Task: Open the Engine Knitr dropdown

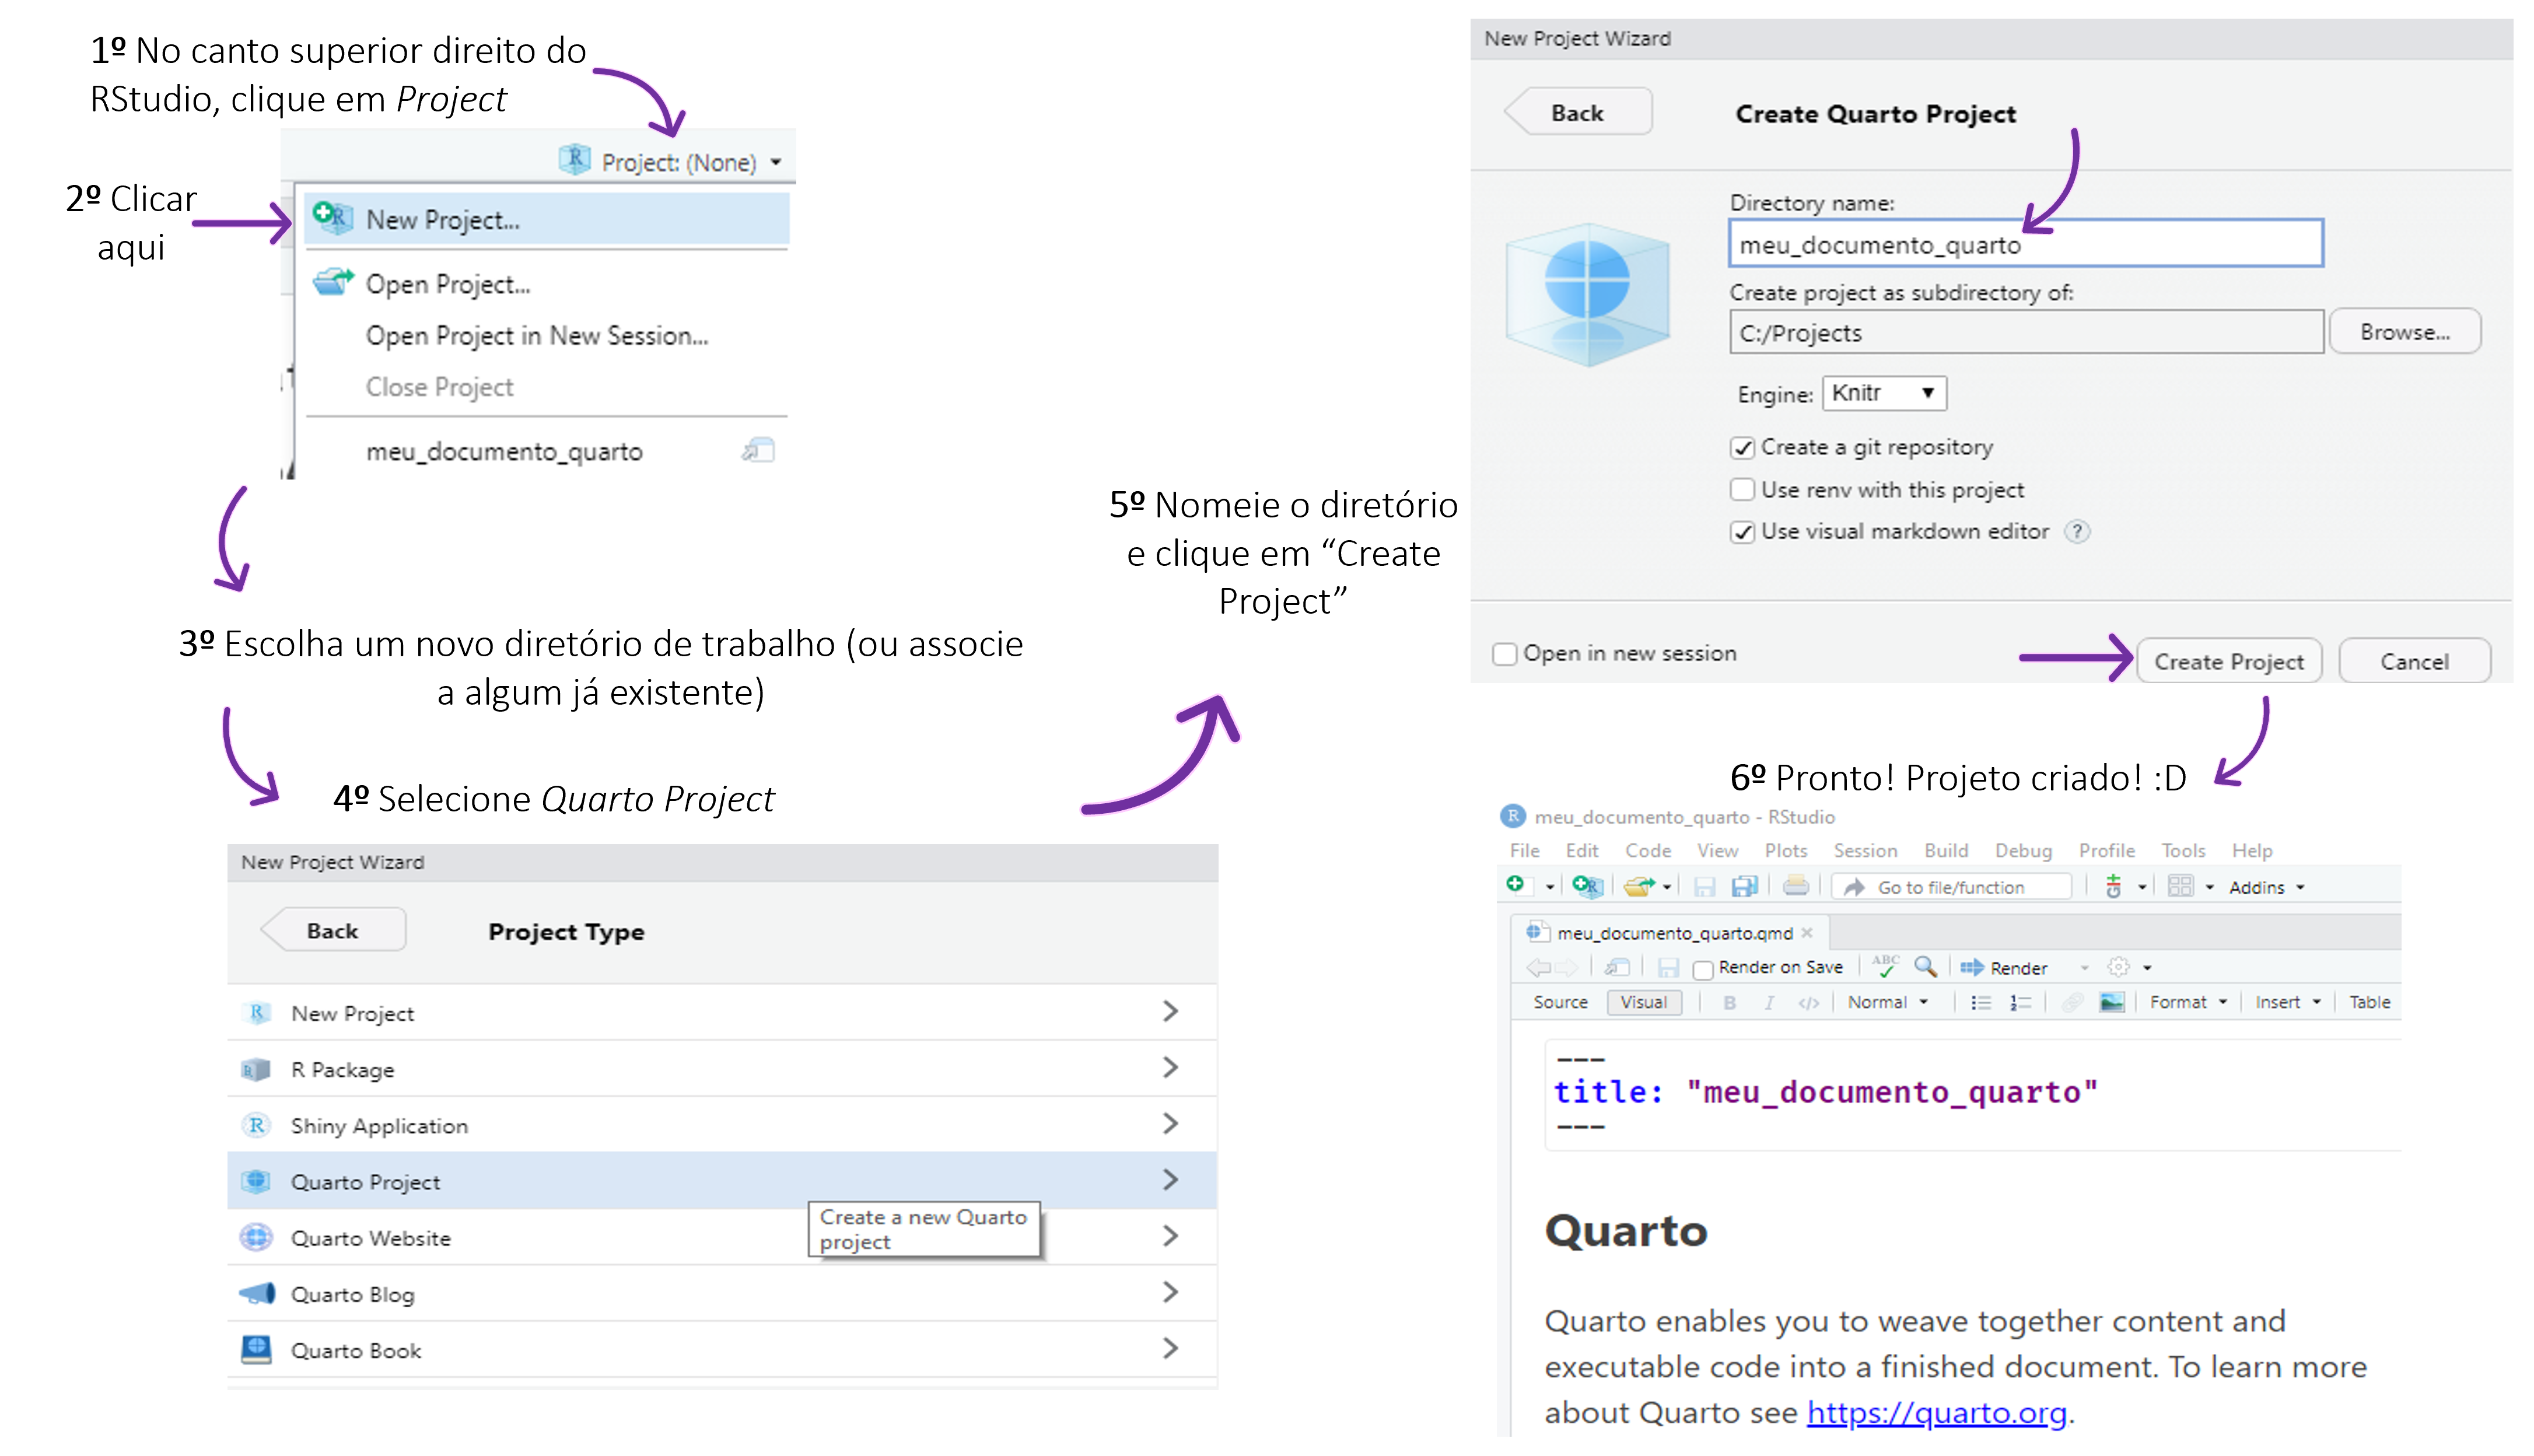Action: (1884, 393)
